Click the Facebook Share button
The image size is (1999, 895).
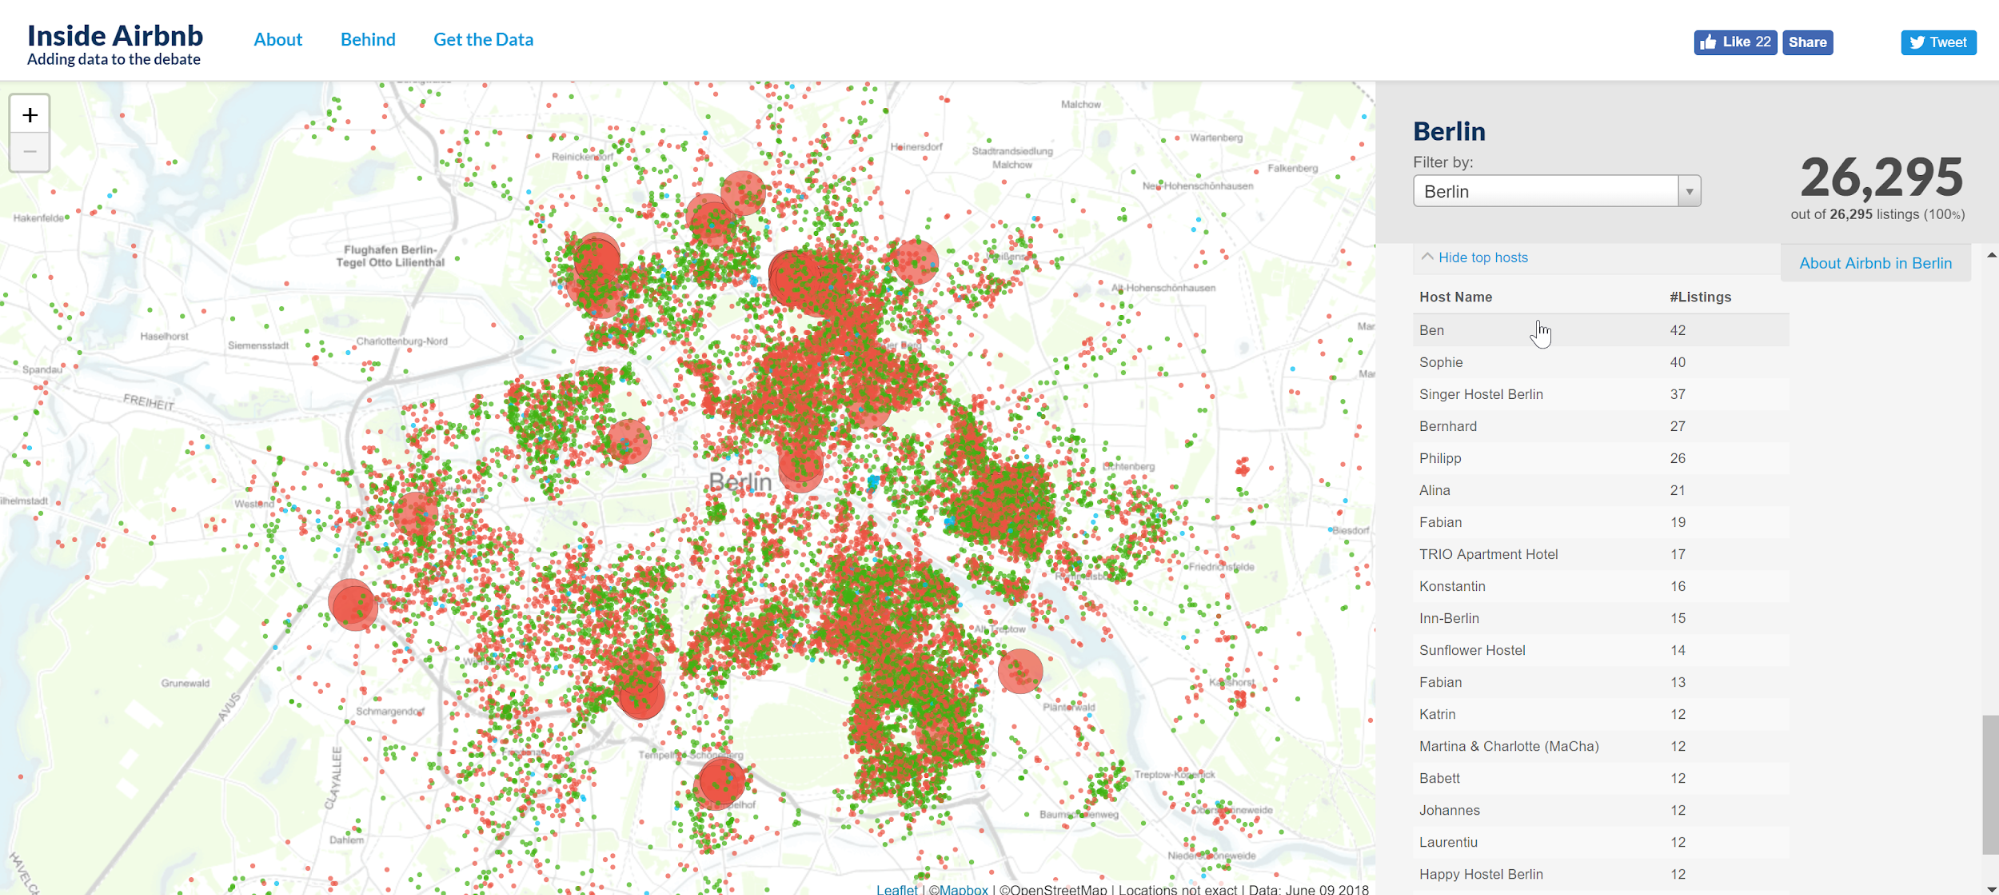click(1807, 42)
